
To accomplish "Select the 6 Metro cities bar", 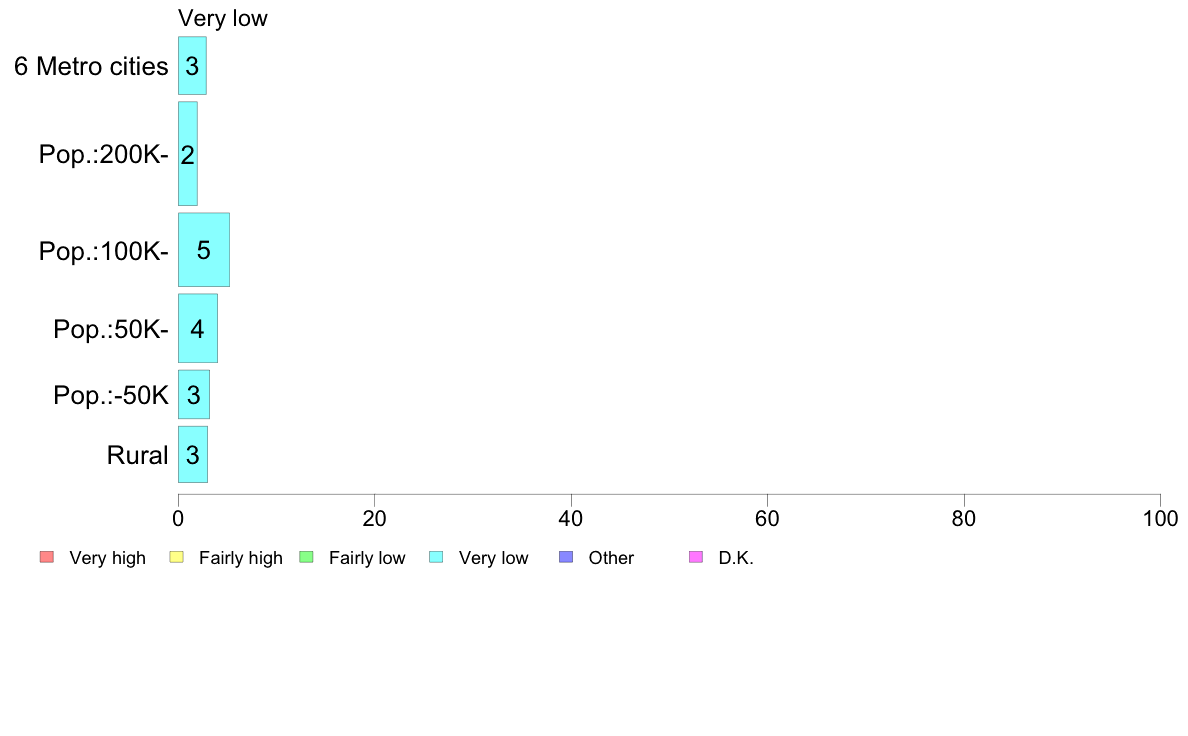I will 192,66.
